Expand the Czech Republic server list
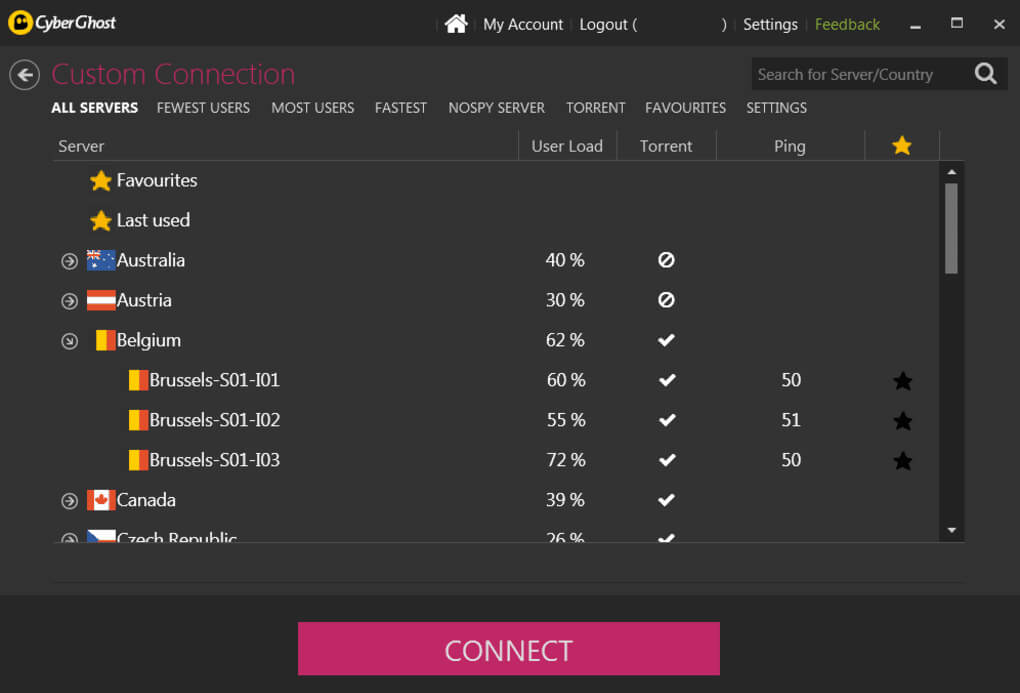Viewport: 1020px width, 693px height. click(70, 538)
